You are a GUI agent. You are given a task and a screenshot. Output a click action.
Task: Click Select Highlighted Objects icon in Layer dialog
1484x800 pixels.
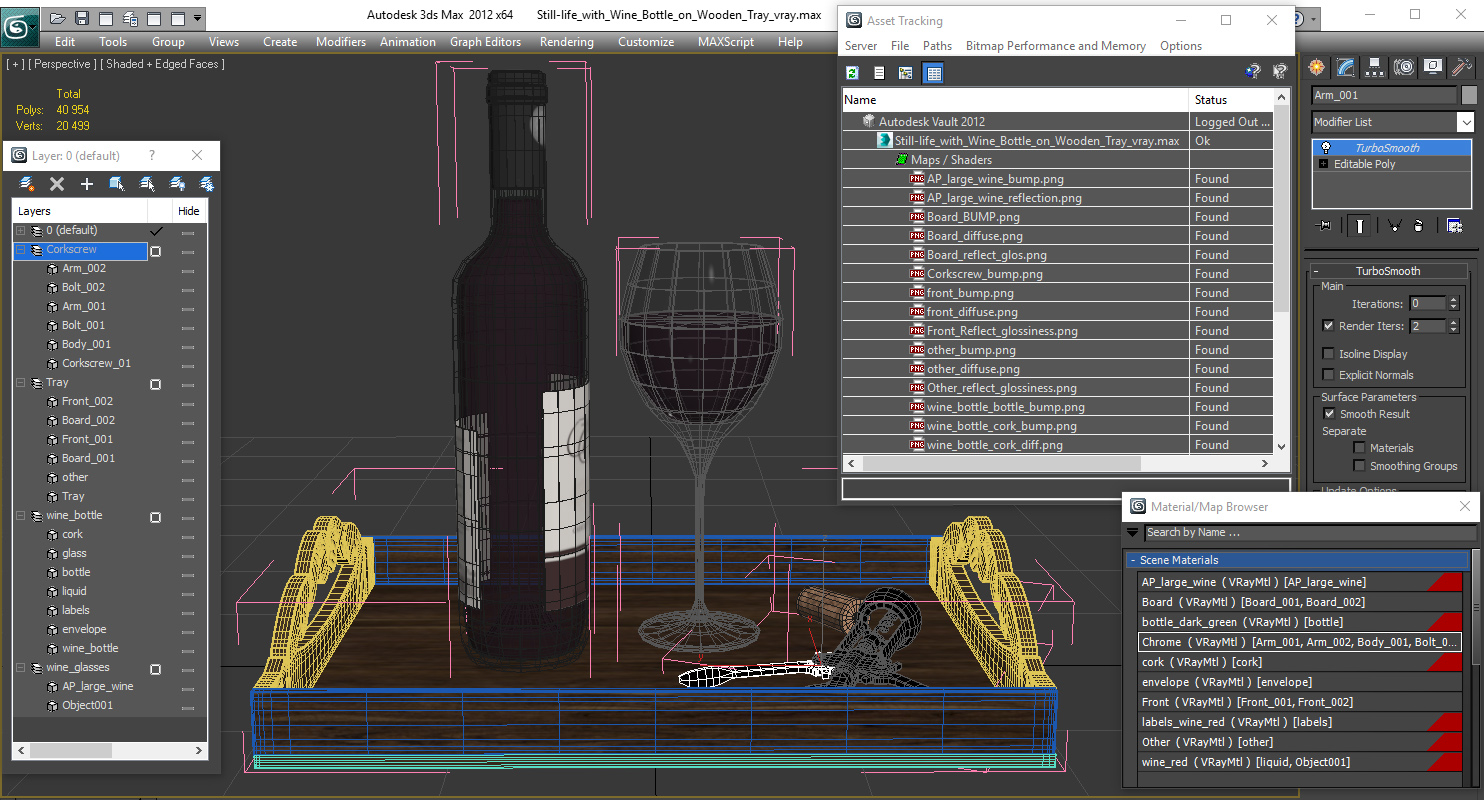(117, 184)
